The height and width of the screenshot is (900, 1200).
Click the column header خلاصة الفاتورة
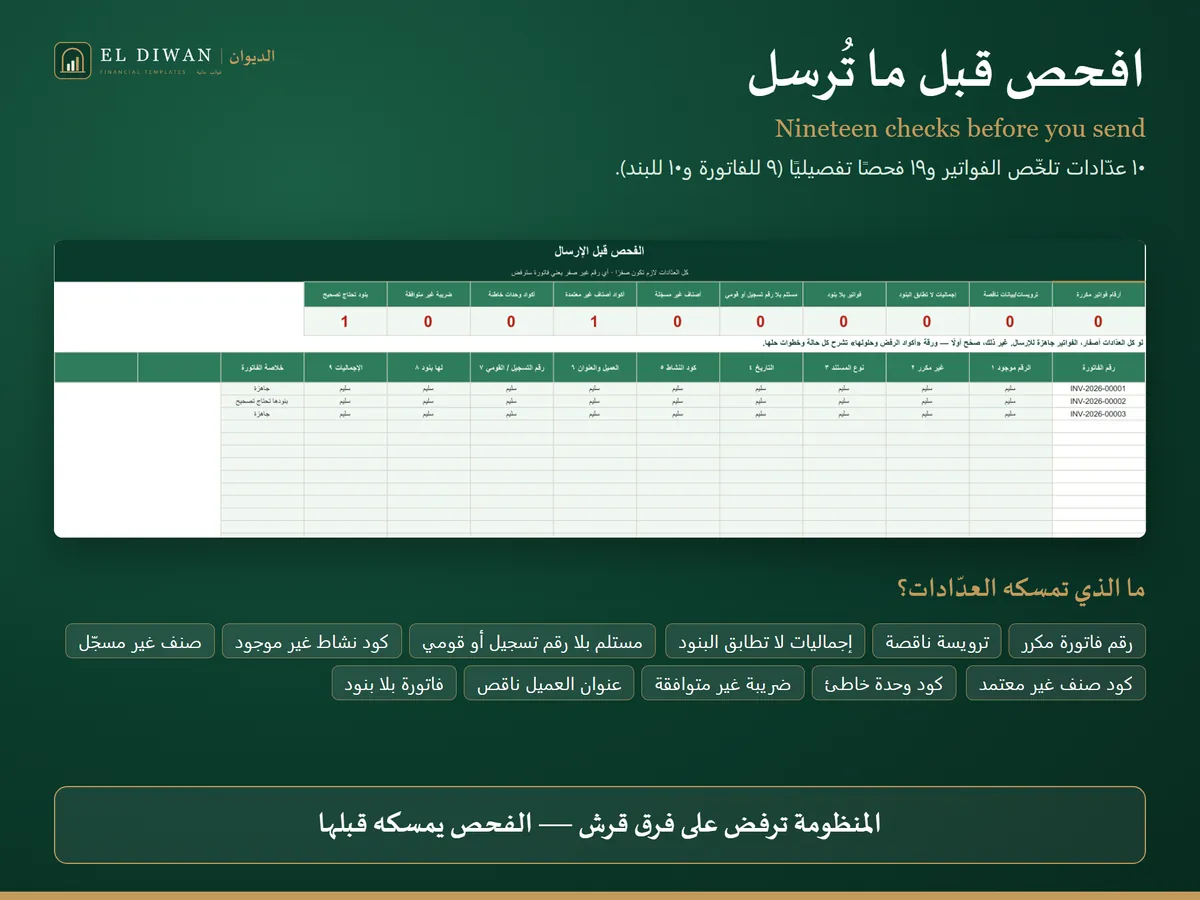point(262,368)
